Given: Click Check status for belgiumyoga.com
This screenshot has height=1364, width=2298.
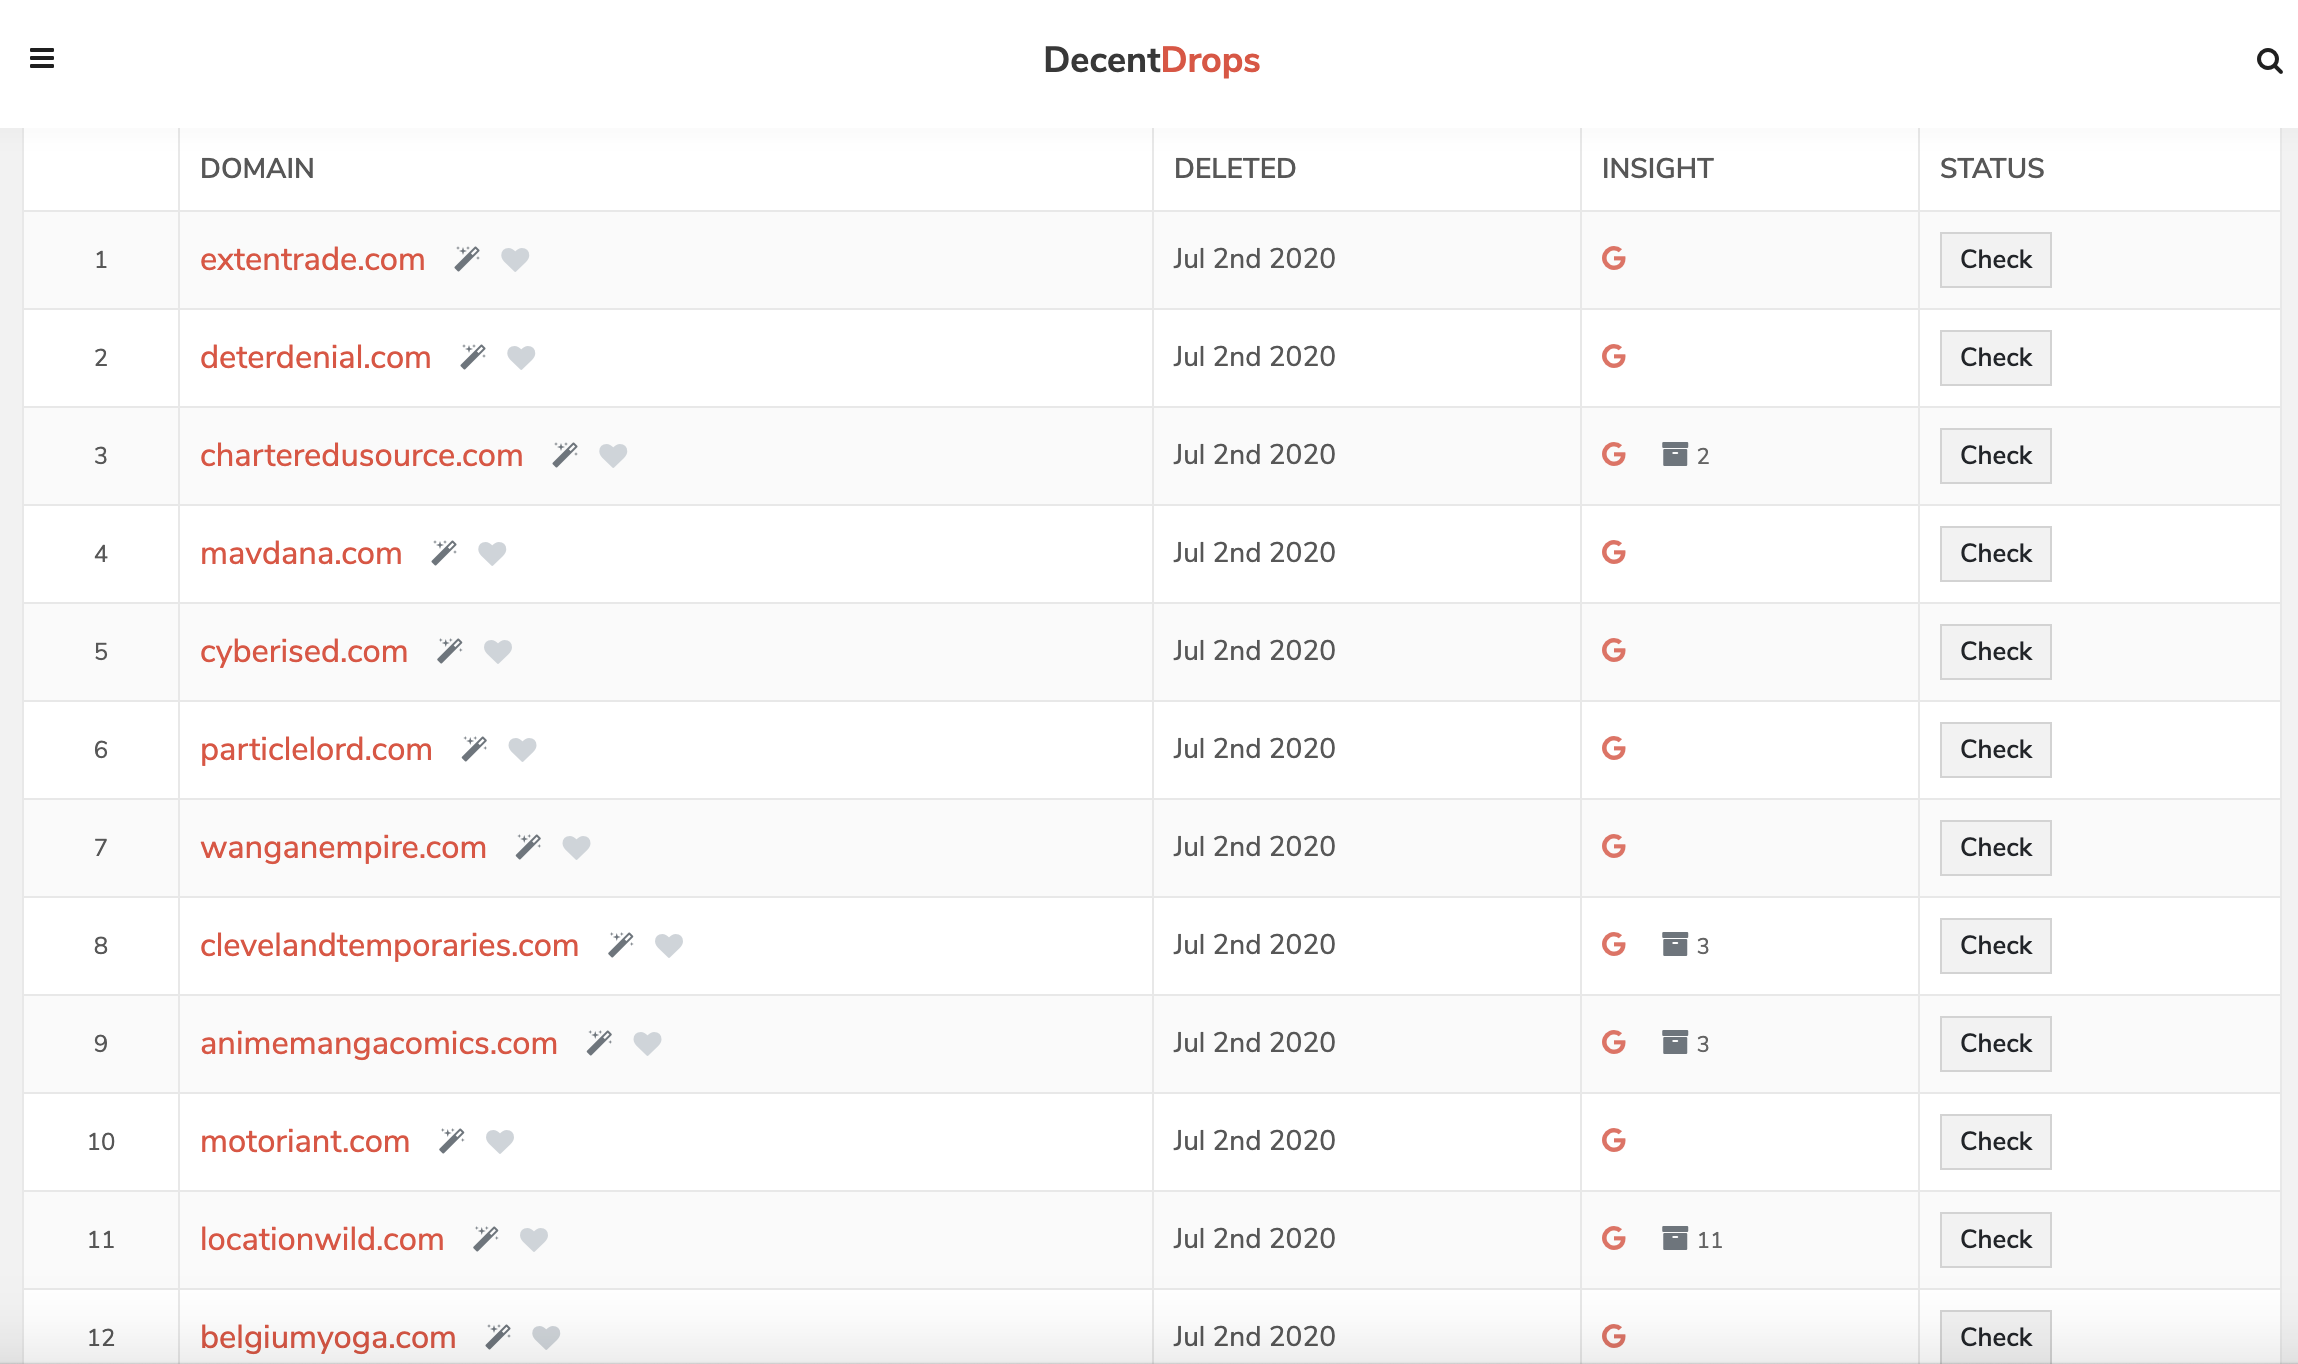Looking at the screenshot, I should [1995, 1336].
